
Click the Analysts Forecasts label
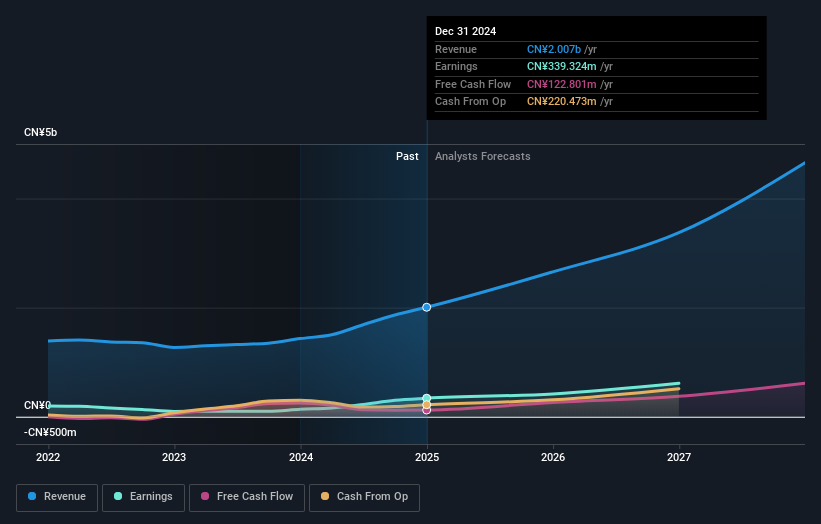(x=483, y=156)
